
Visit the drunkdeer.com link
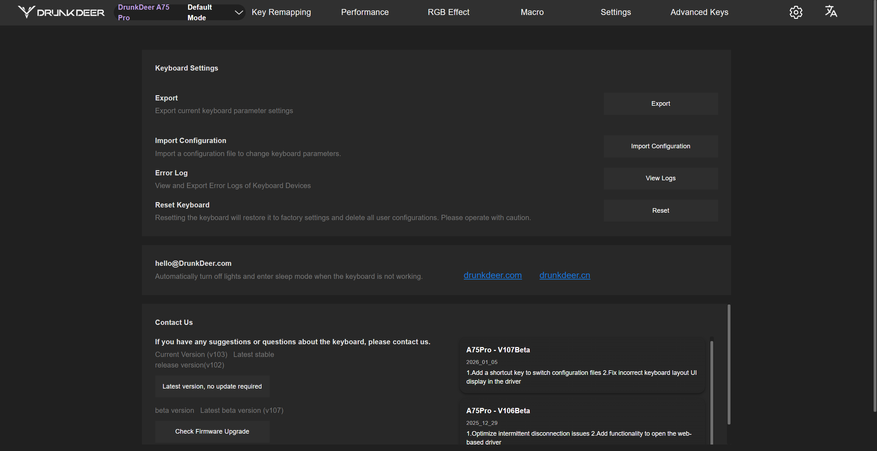pos(493,275)
